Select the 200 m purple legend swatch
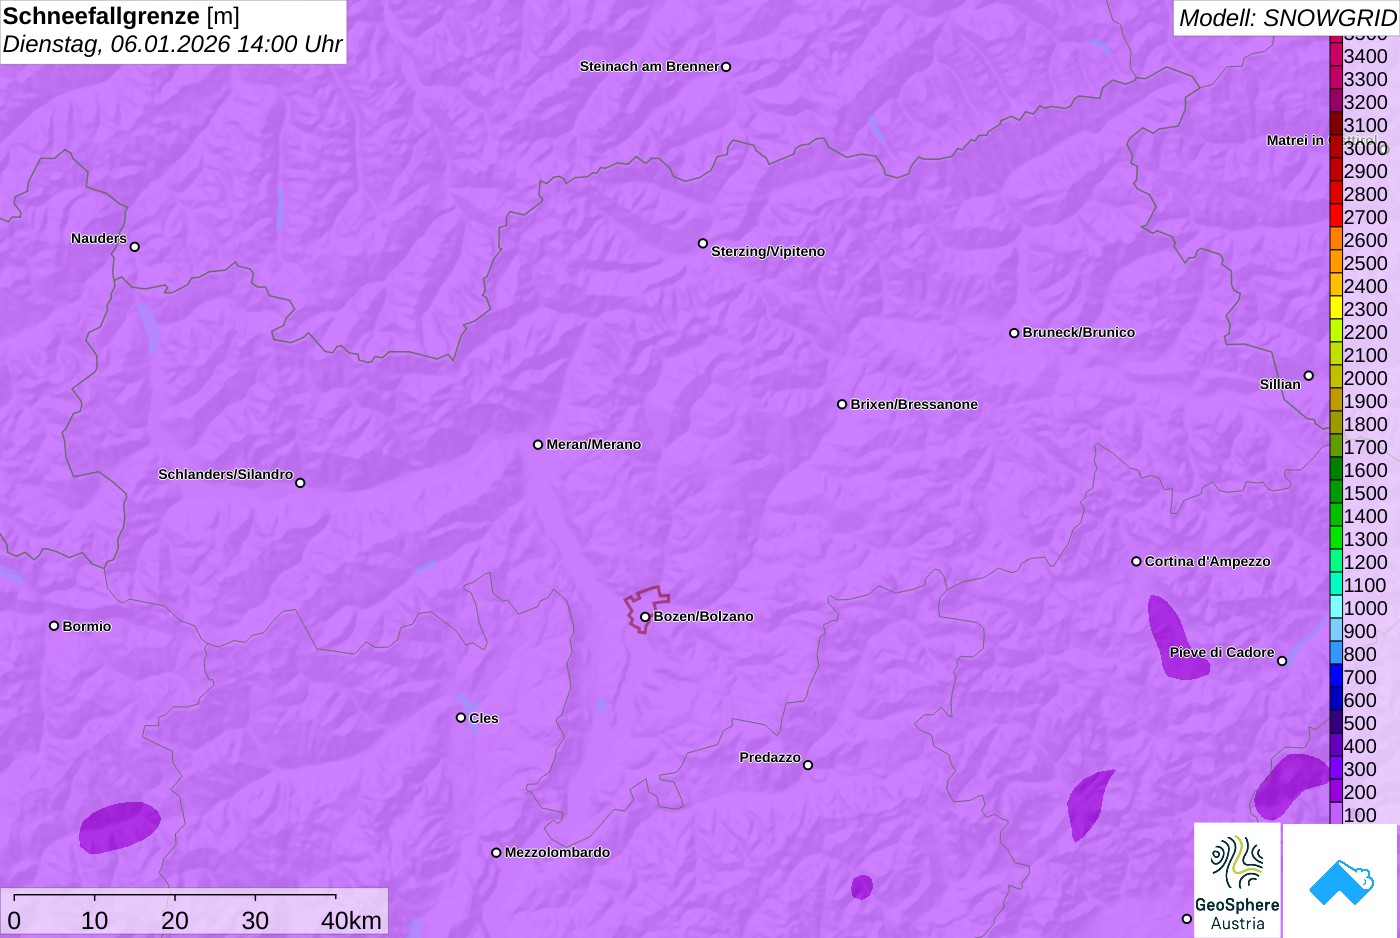Image resolution: width=1400 pixels, height=938 pixels. (1336, 790)
